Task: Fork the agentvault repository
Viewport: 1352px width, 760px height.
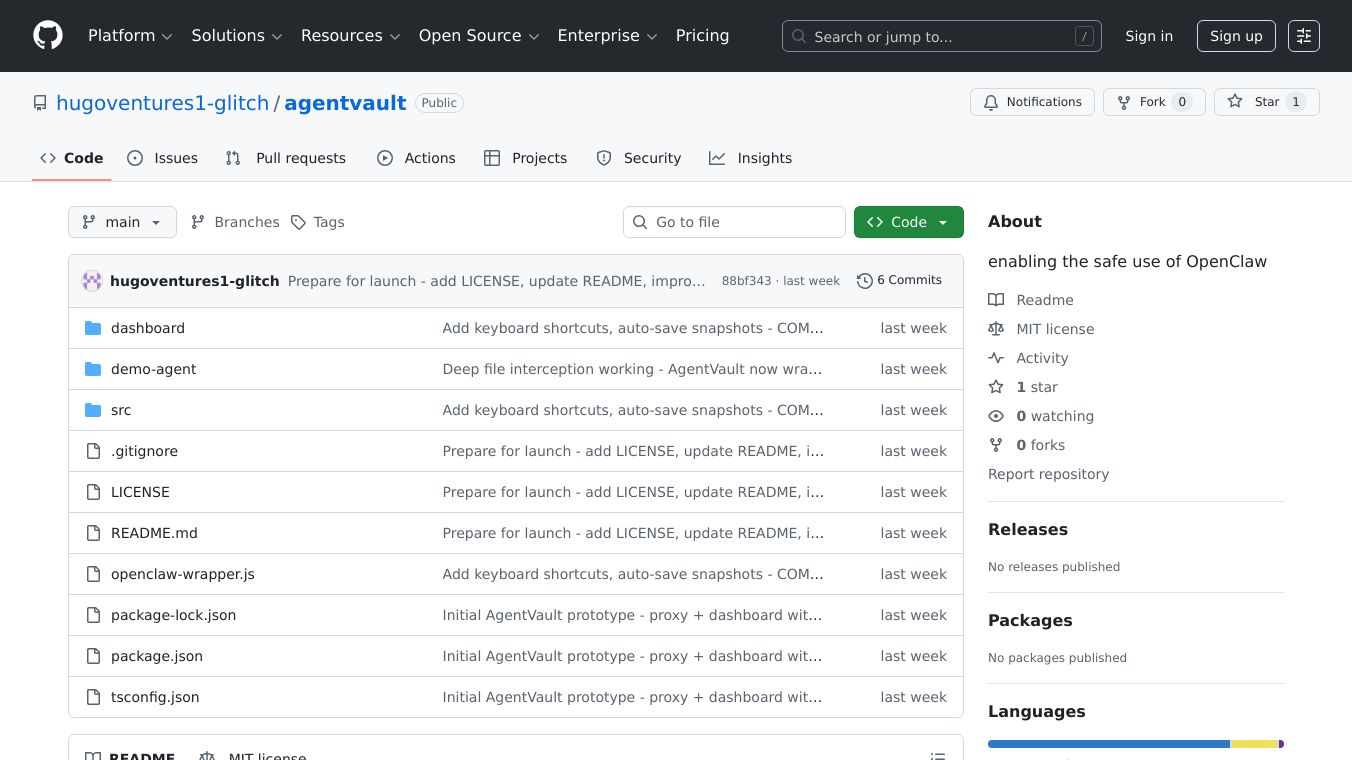Action: pos(1153,102)
